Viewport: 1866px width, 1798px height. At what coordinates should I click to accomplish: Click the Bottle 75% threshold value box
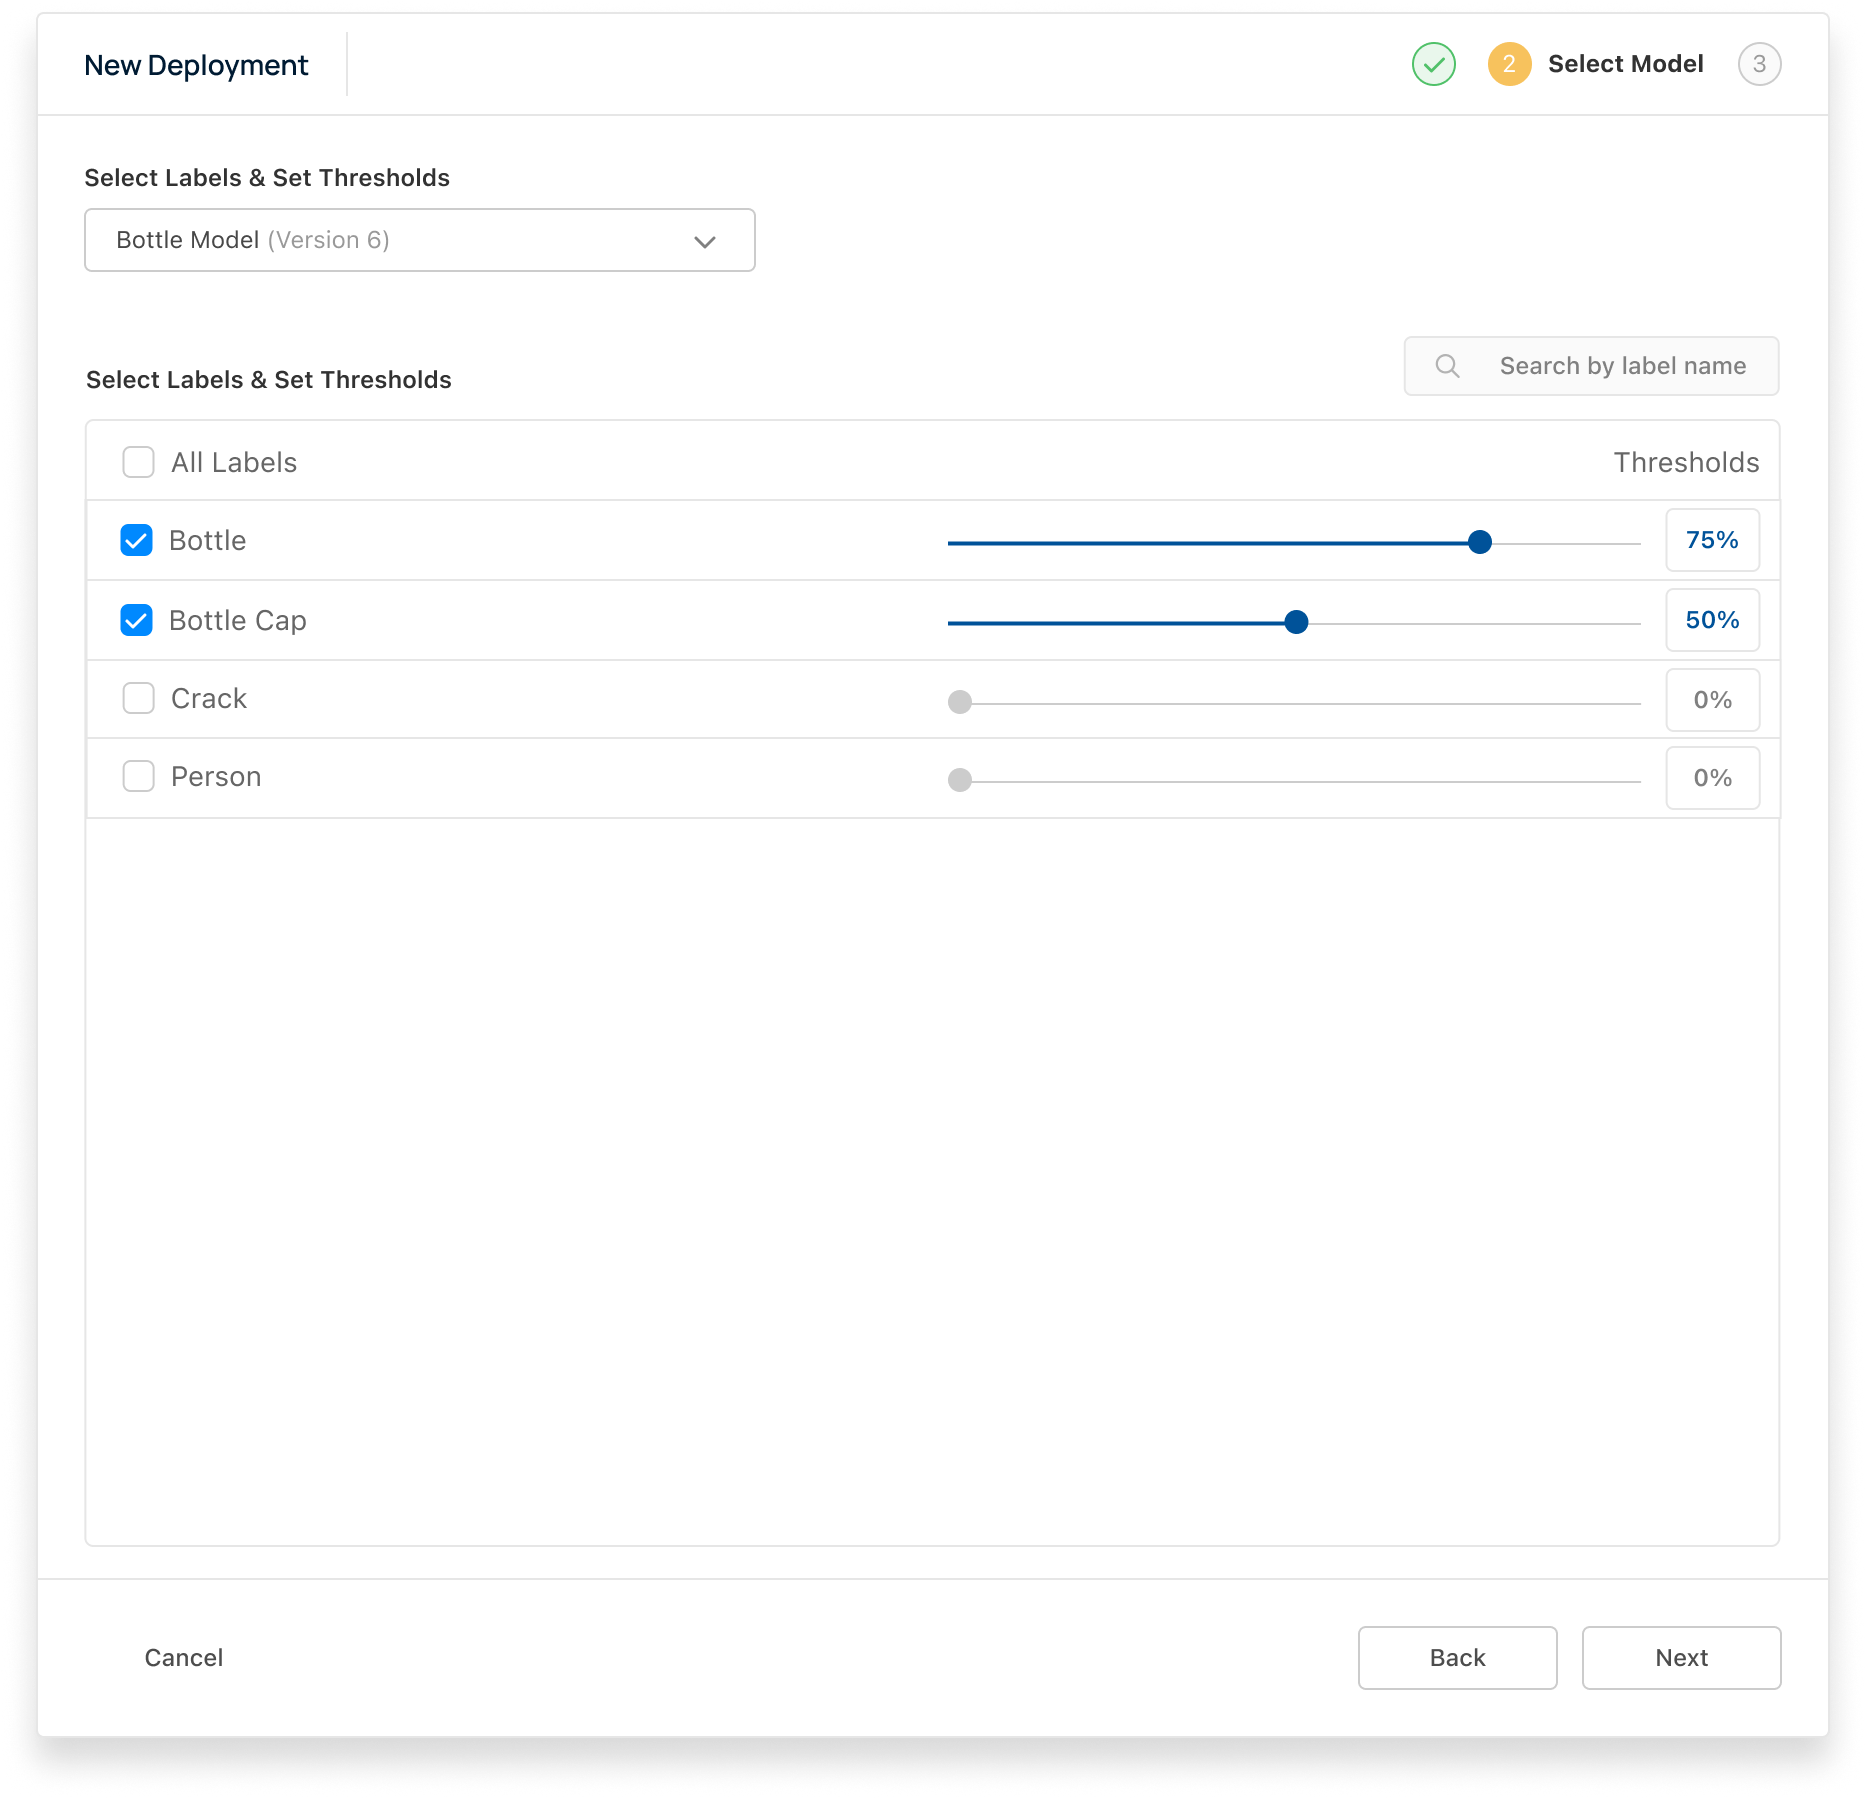coord(1712,540)
